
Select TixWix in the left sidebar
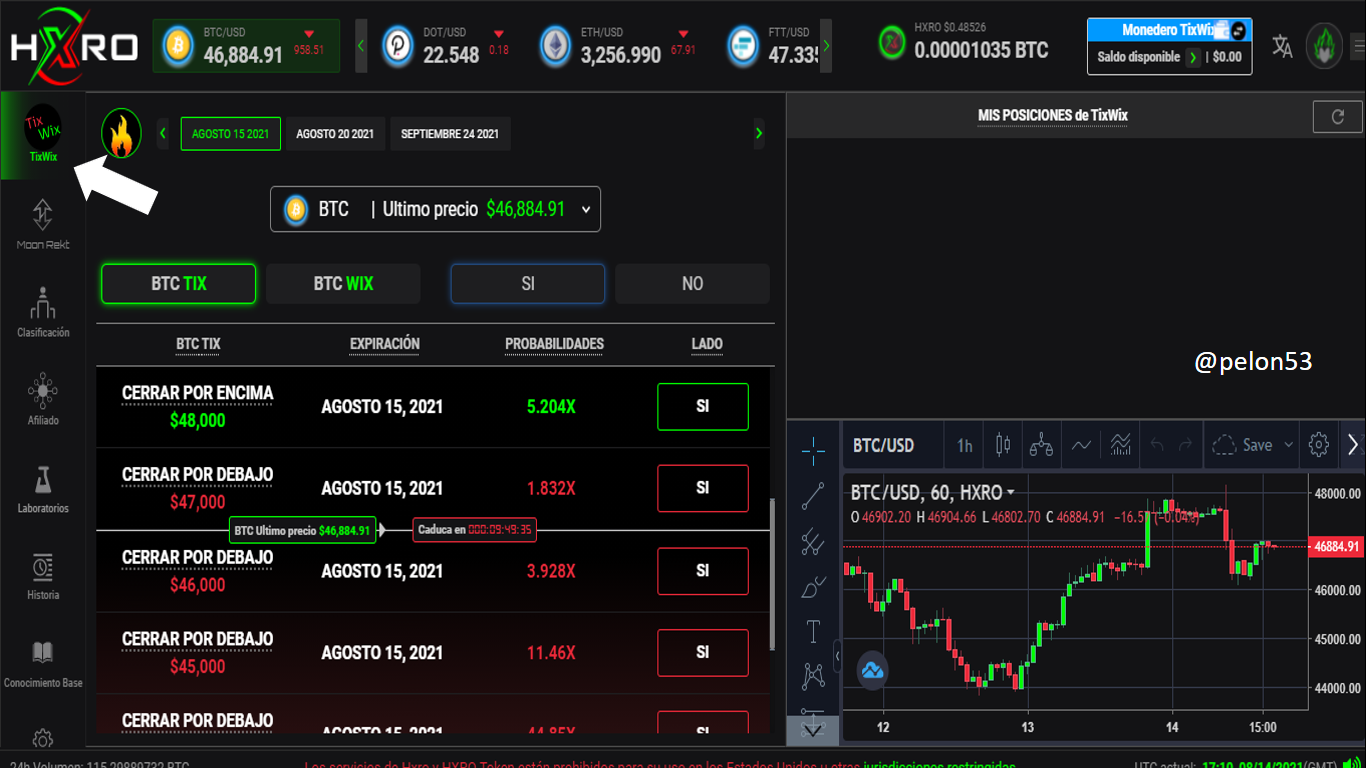(42, 135)
